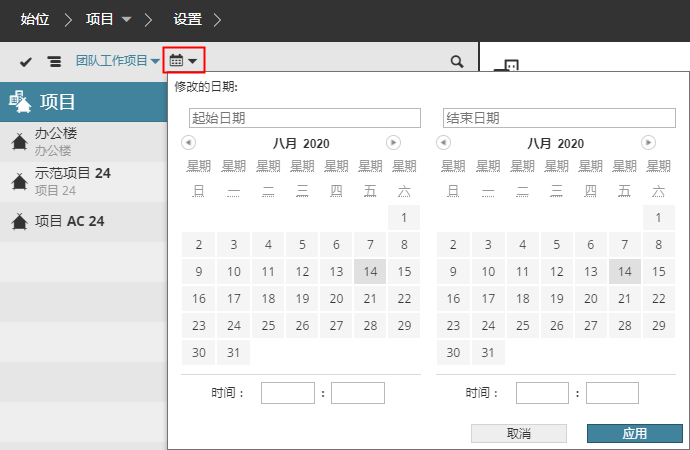Viewport: 690px width, 450px height.
Task: Click the house icon beside 办公楼
Action: click(x=20, y=142)
